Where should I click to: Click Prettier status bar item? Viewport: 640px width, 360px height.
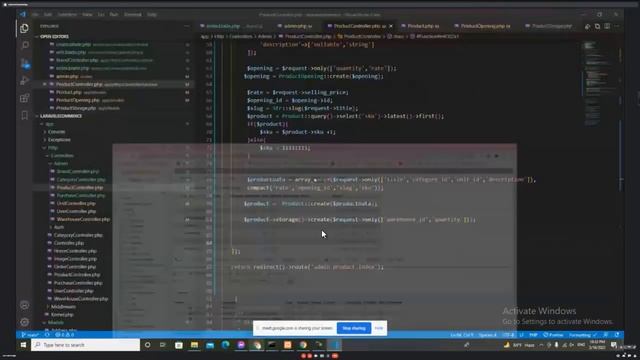pos(553,335)
